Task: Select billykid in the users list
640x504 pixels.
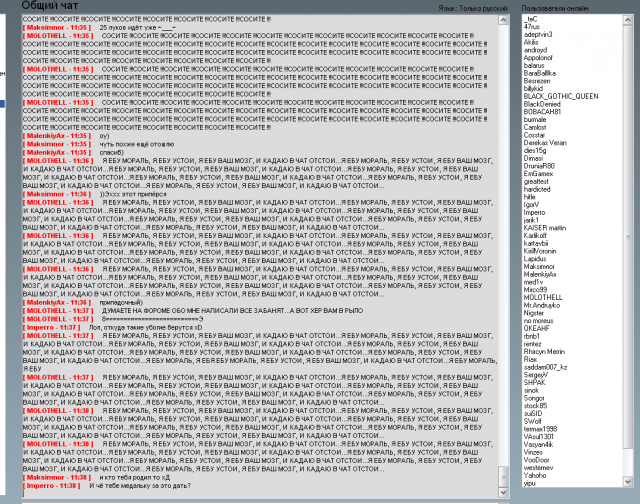Action: [x=533, y=89]
